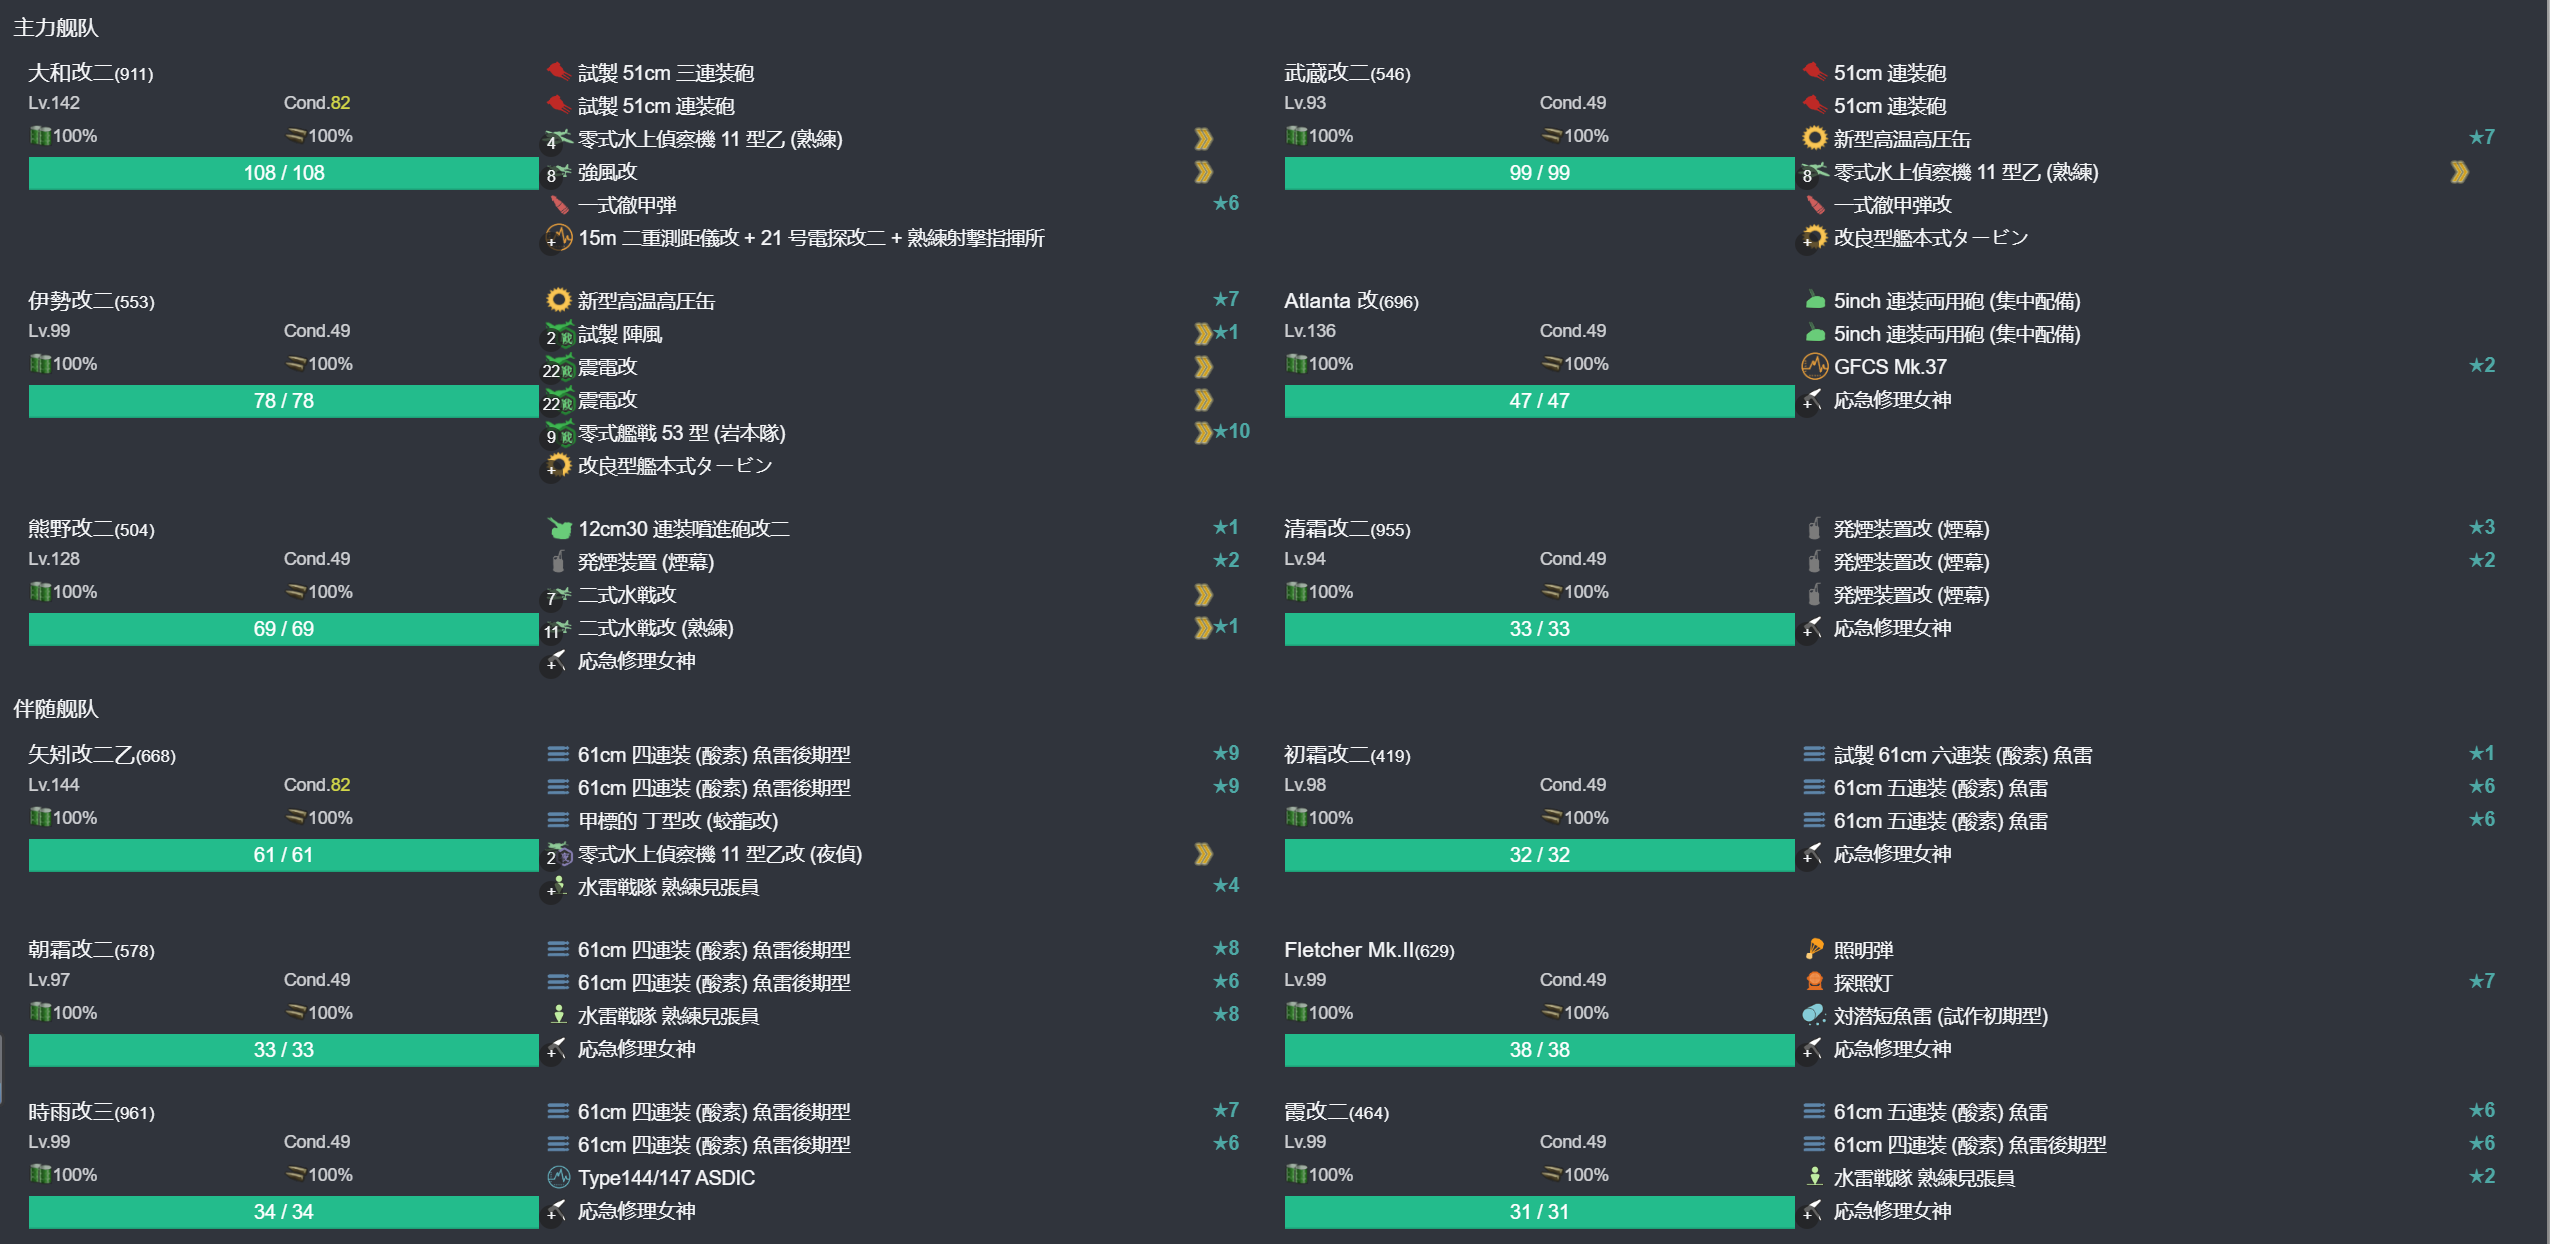Select the GFCS Mk.37 radar icon on Atlanta 改
The width and height of the screenshot is (2550, 1244).
pyautogui.click(x=1814, y=367)
